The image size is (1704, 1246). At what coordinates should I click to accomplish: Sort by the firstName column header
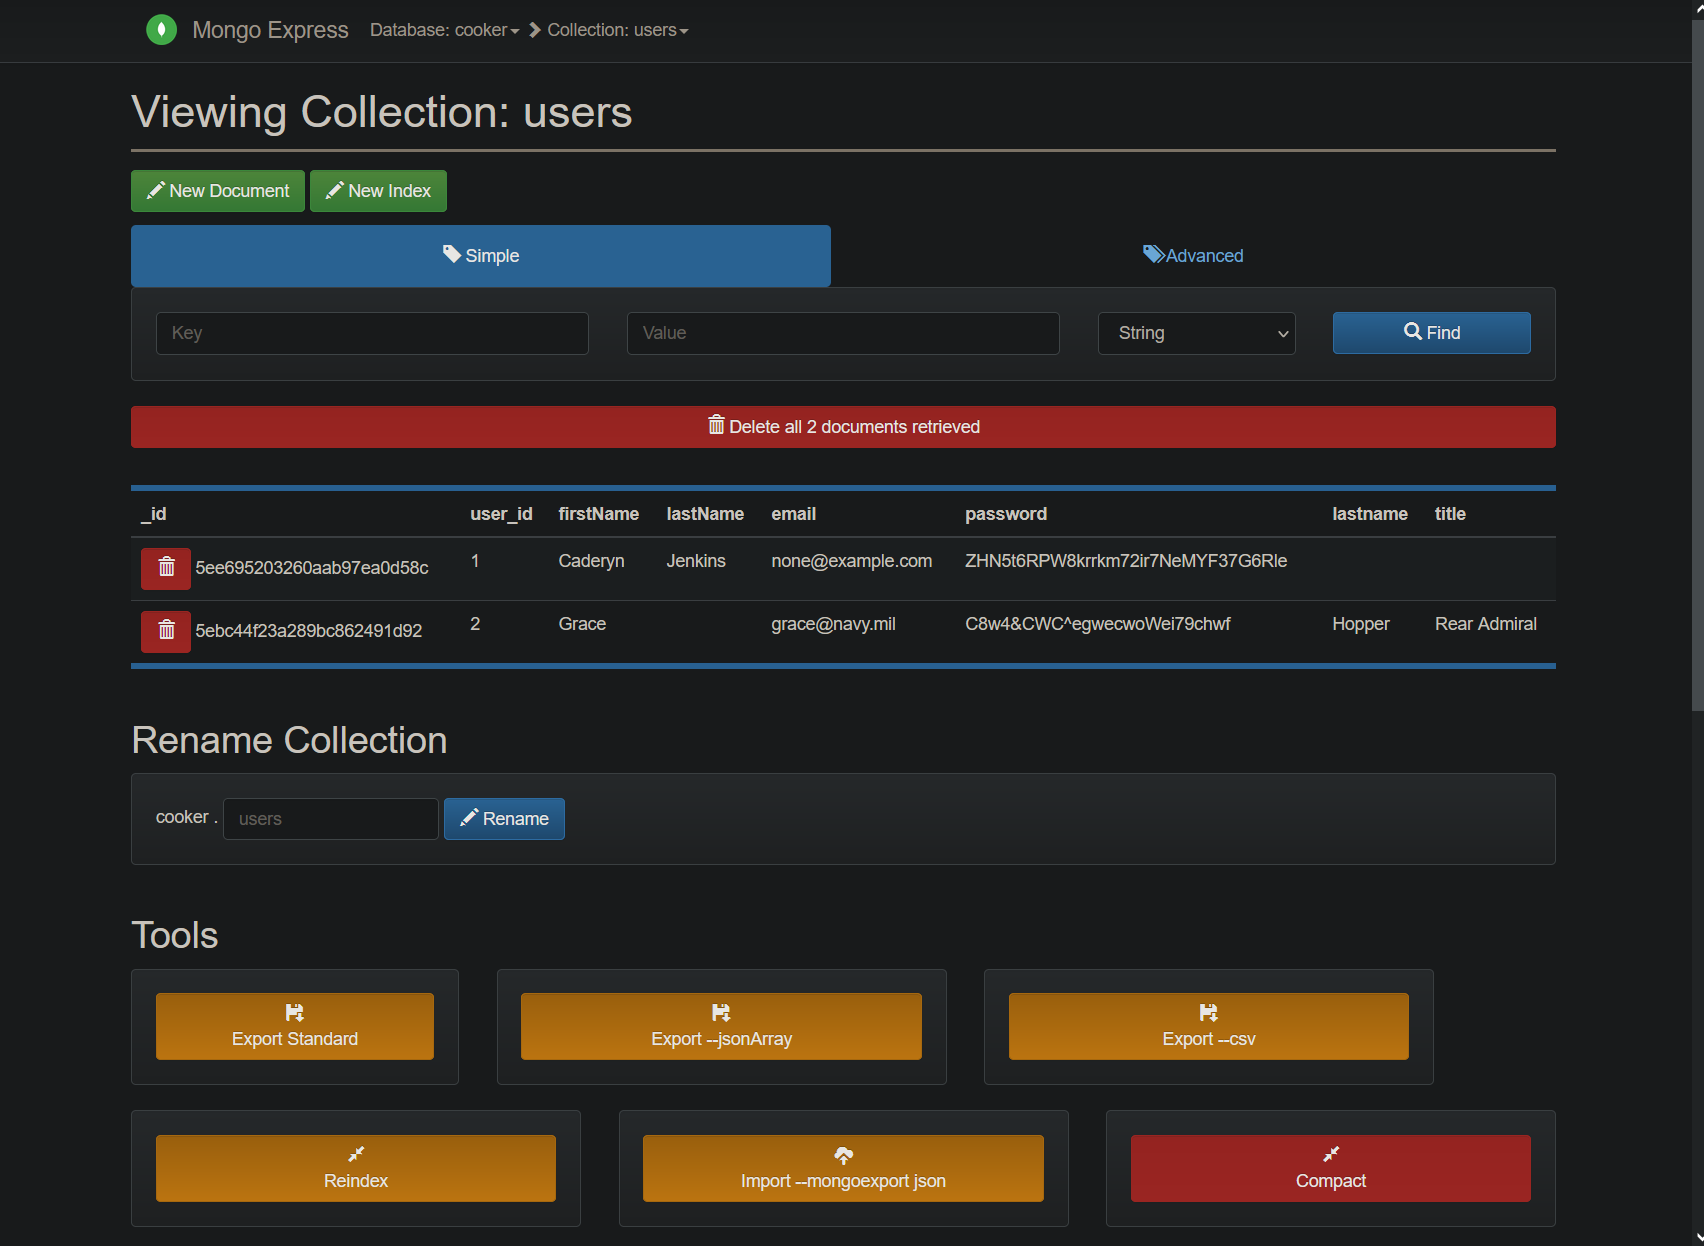coord(598,514)
